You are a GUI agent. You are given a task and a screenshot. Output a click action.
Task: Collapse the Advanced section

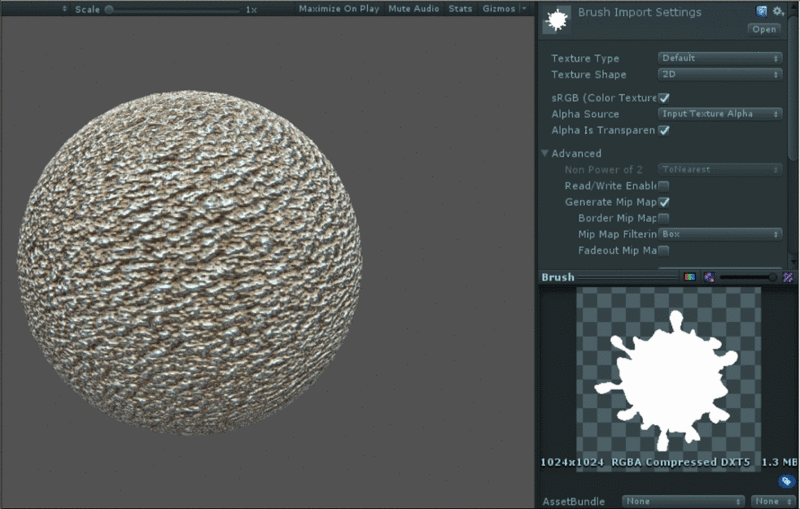point(545,153)
